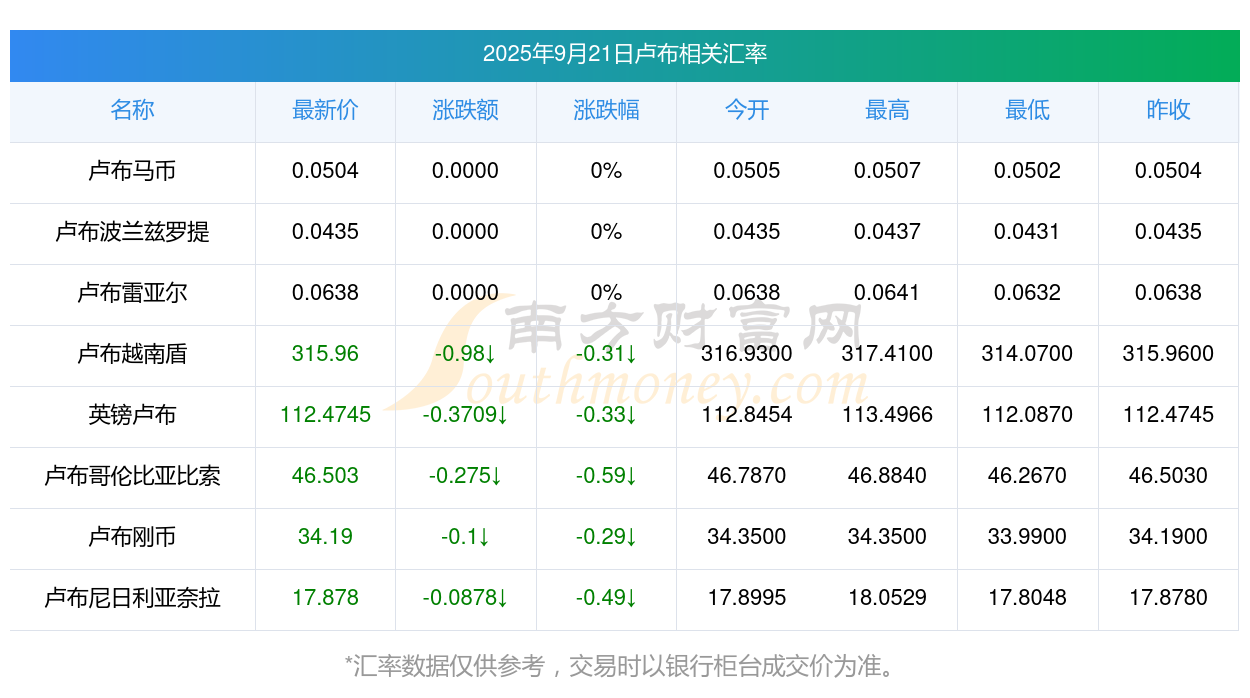Click change percent -0.49↓
This screenshot has height=698, width=1250.
coord(606,598)
